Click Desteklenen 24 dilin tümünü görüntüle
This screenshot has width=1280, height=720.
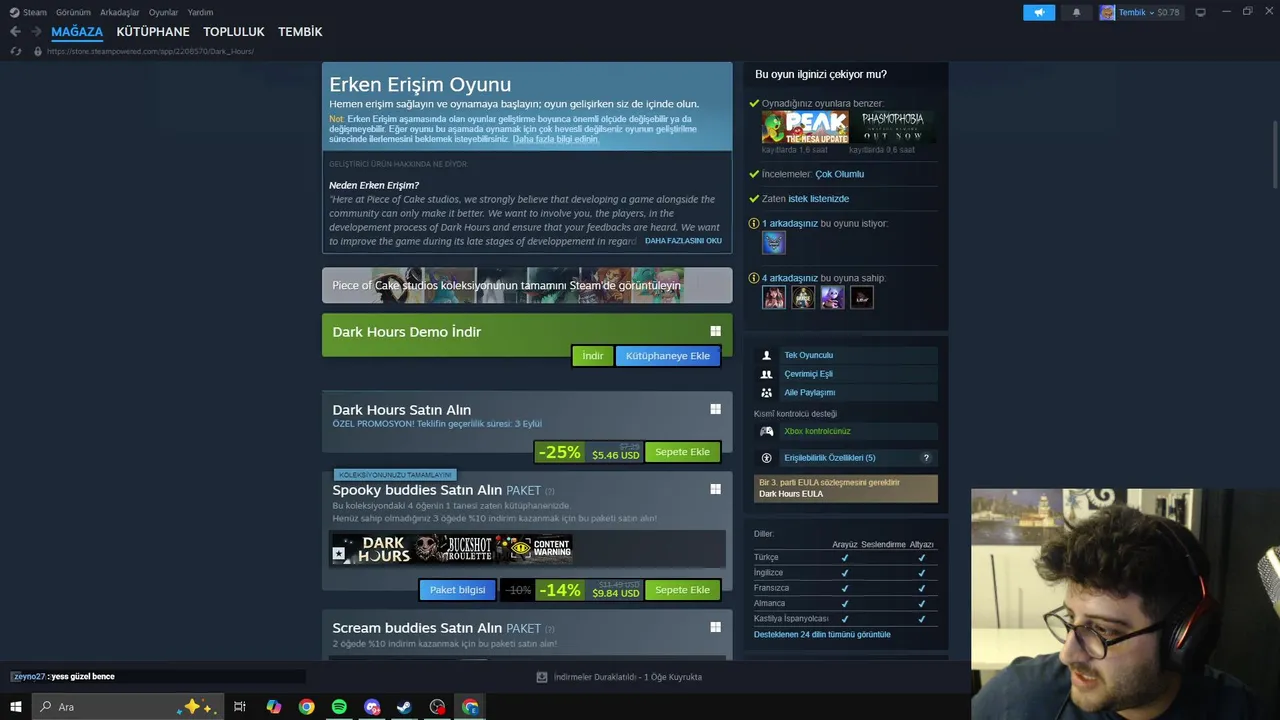822,635
